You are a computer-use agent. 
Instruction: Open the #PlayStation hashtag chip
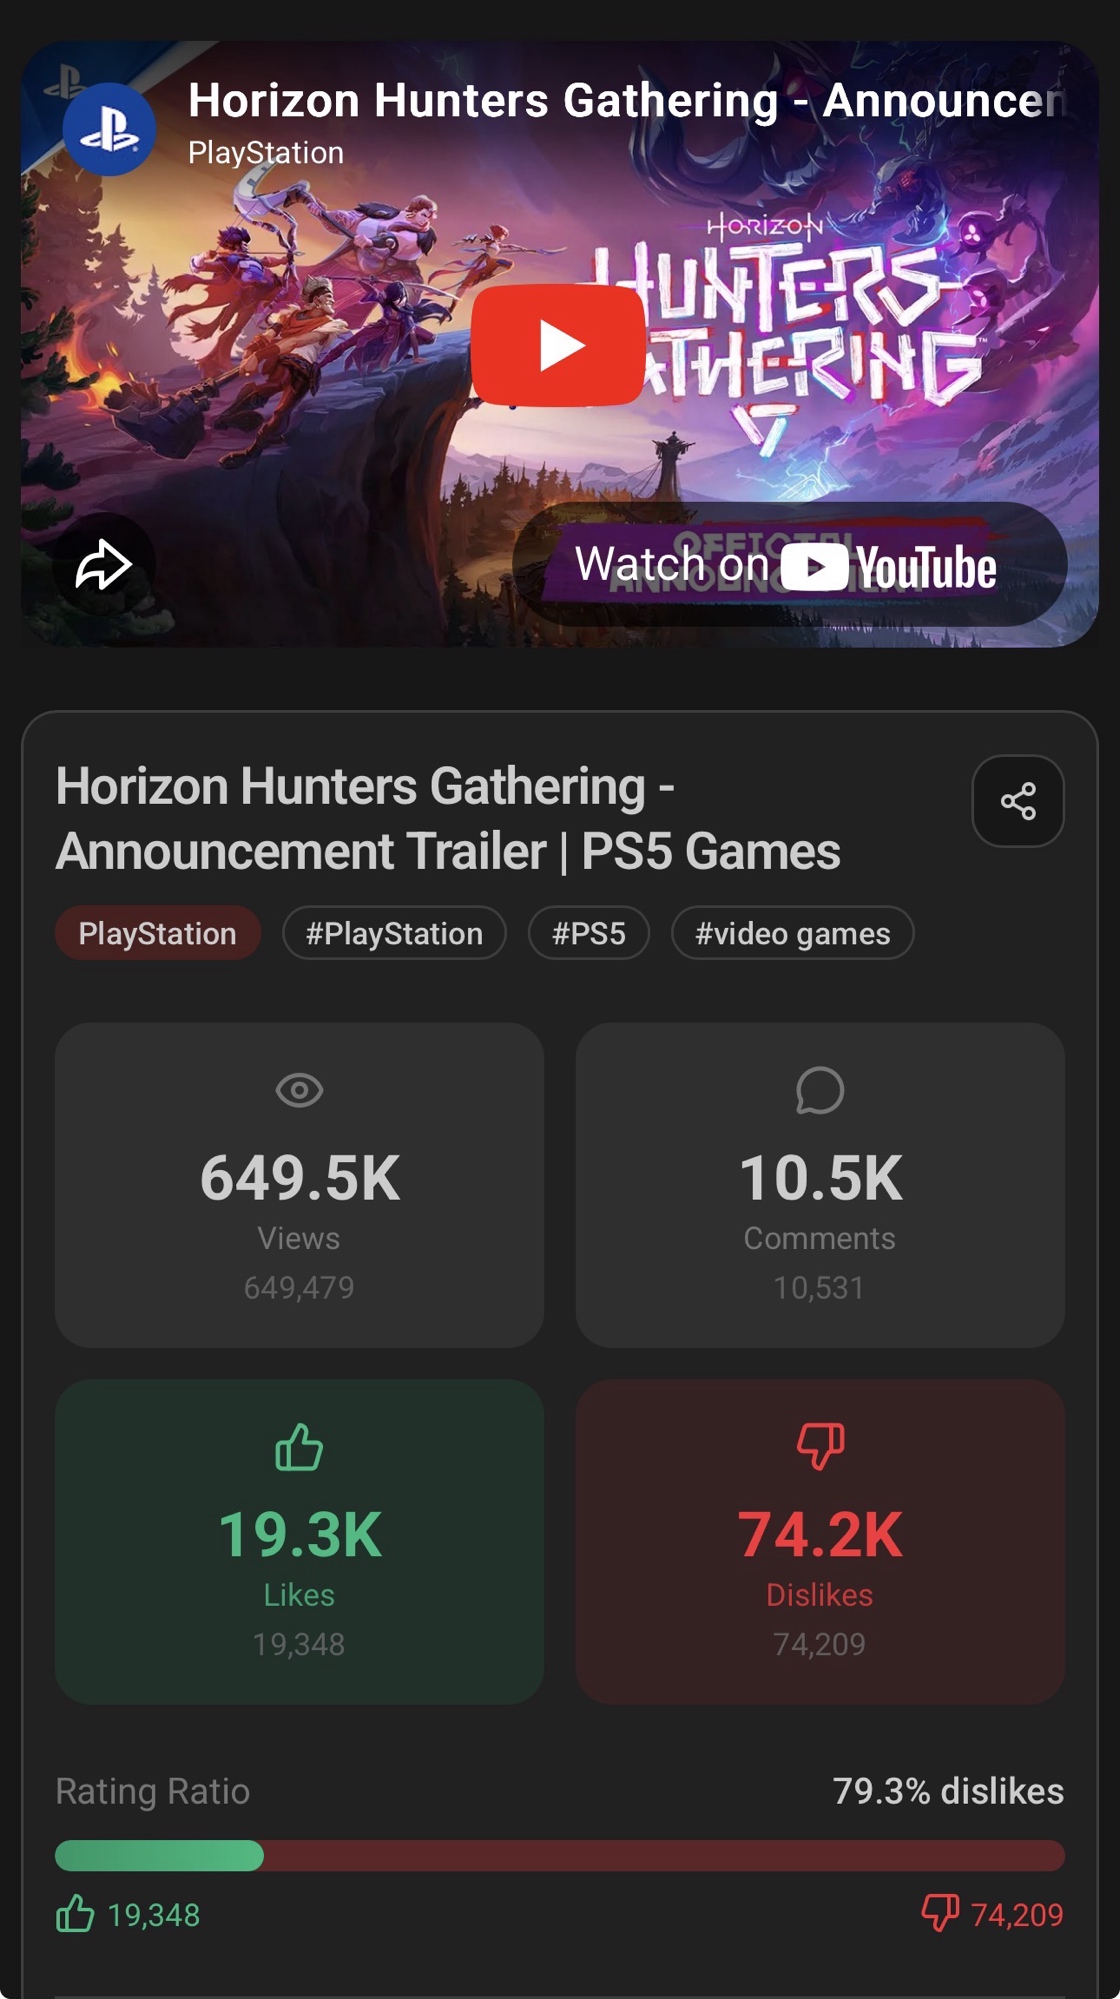394,933
